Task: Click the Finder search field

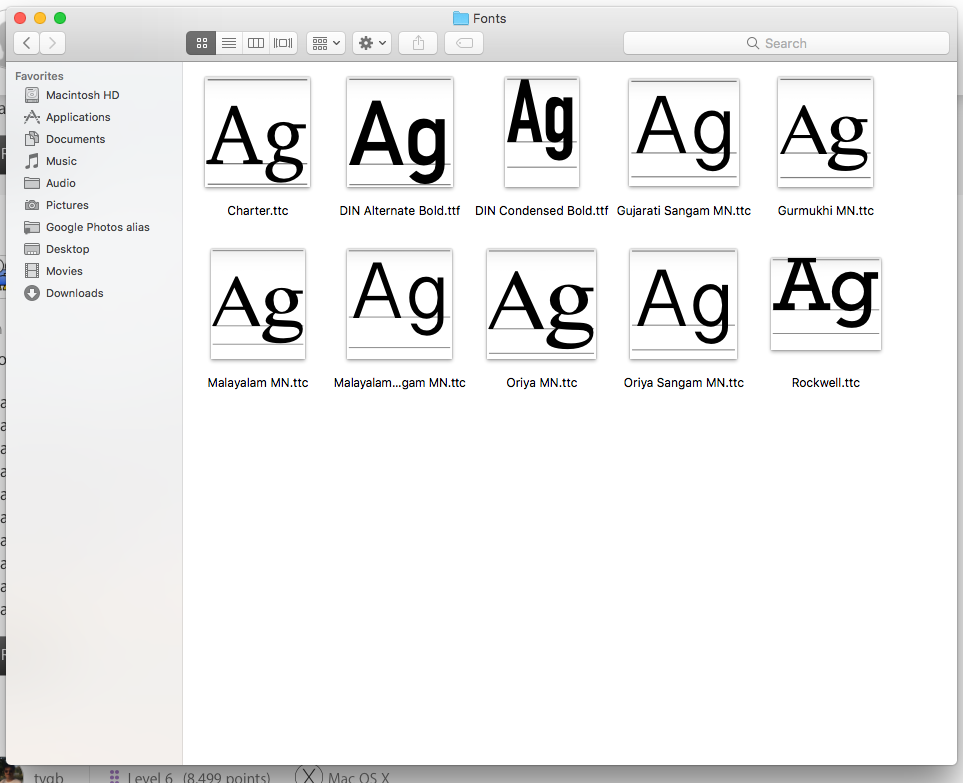Action: (x=786, y=43)
